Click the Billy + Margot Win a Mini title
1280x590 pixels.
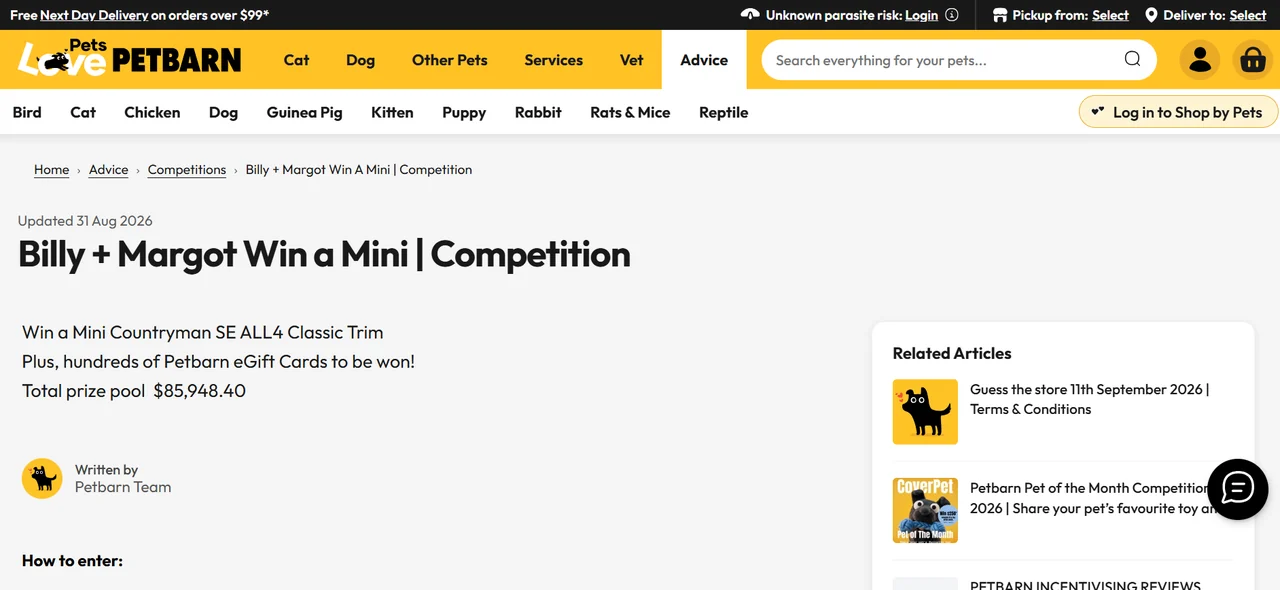[x=324, y=255]
